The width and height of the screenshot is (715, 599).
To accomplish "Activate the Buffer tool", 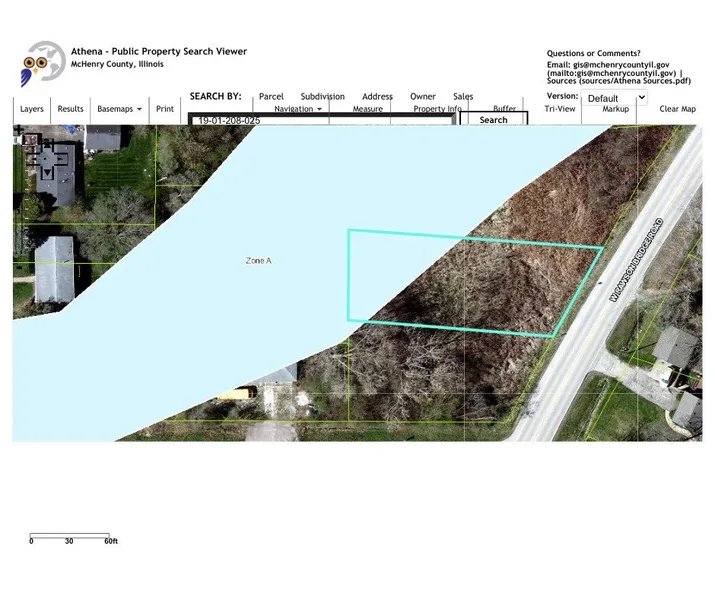I will click(x=504, y=109).
